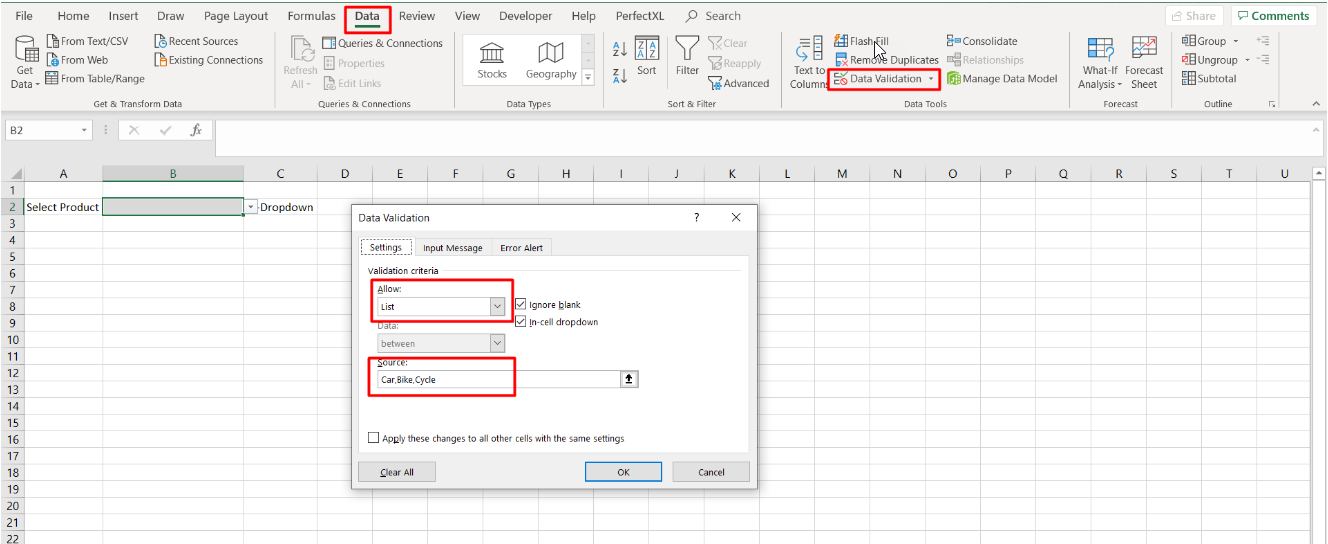Switch to the Formulas tab
1328x544 pixels.
pyautogui.click(x=311, y=16)
